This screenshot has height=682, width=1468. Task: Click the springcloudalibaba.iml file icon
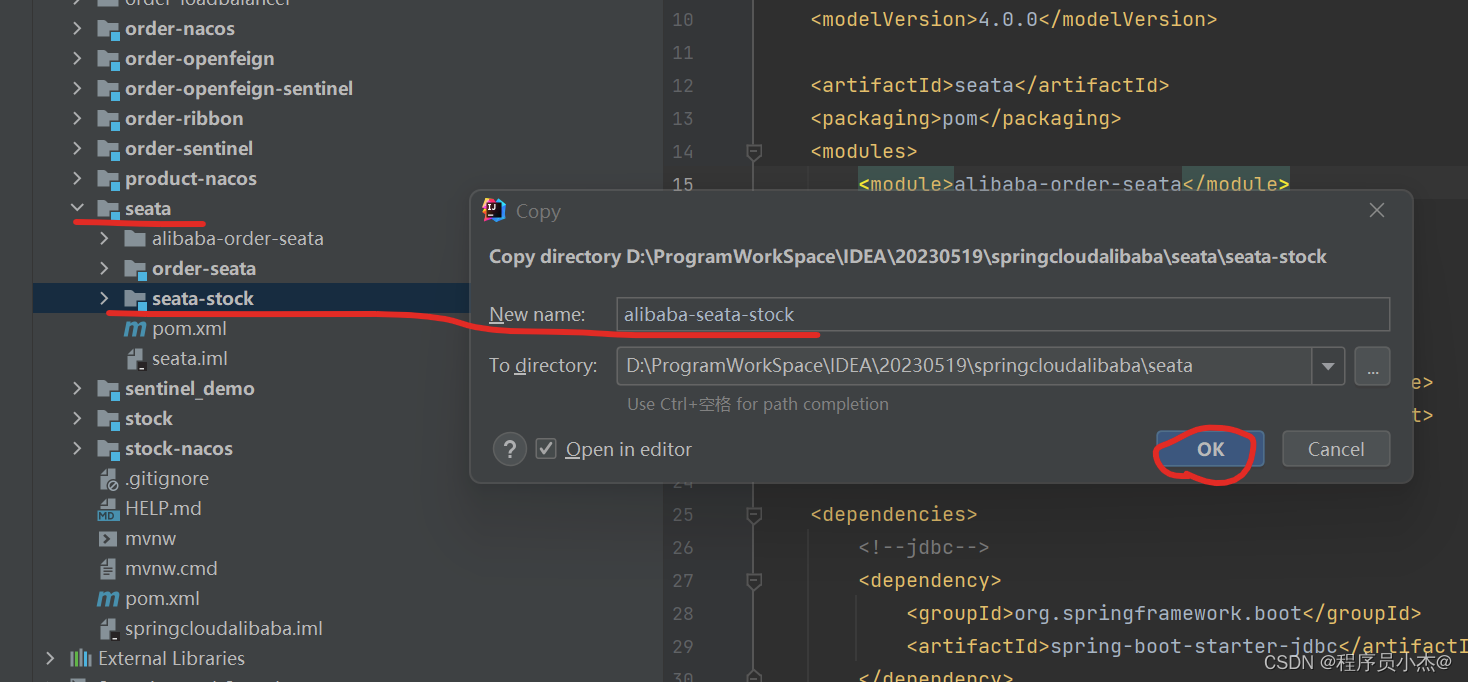pyautogui.click(x=108, y=629)
